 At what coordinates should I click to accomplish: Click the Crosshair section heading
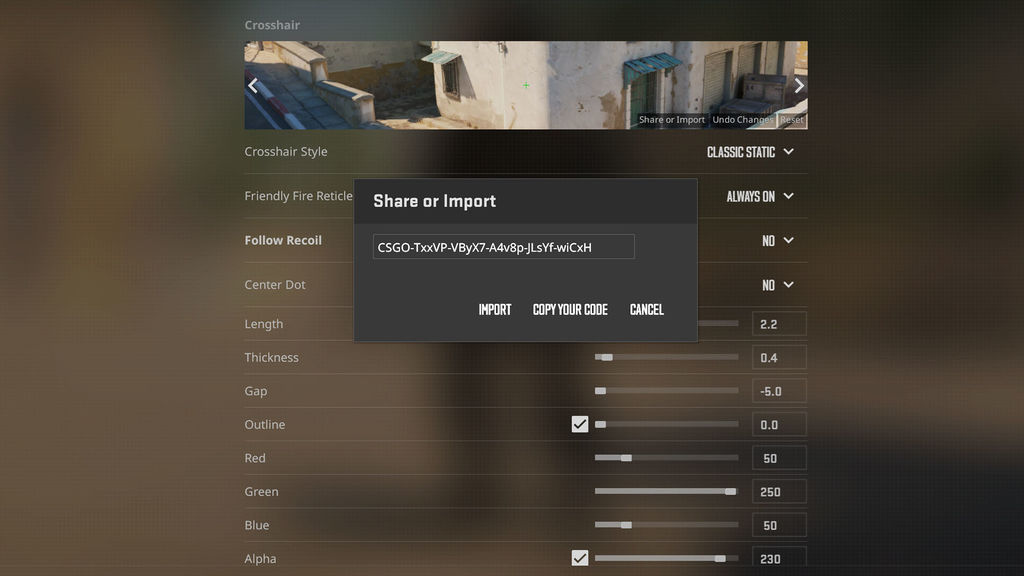pos(272,25)
